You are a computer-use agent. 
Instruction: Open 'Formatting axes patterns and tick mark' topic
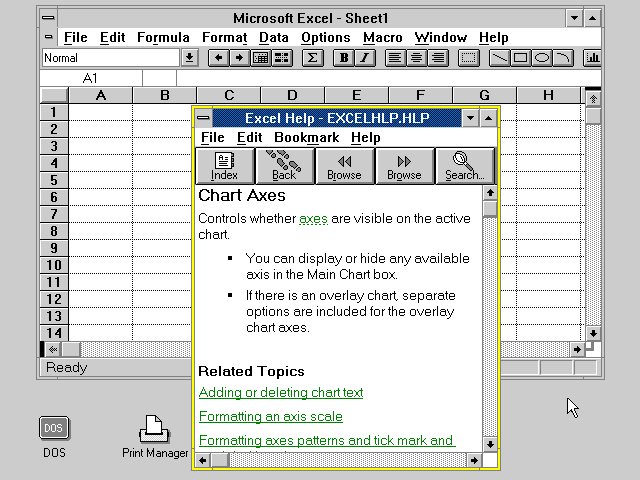[326, 440]
